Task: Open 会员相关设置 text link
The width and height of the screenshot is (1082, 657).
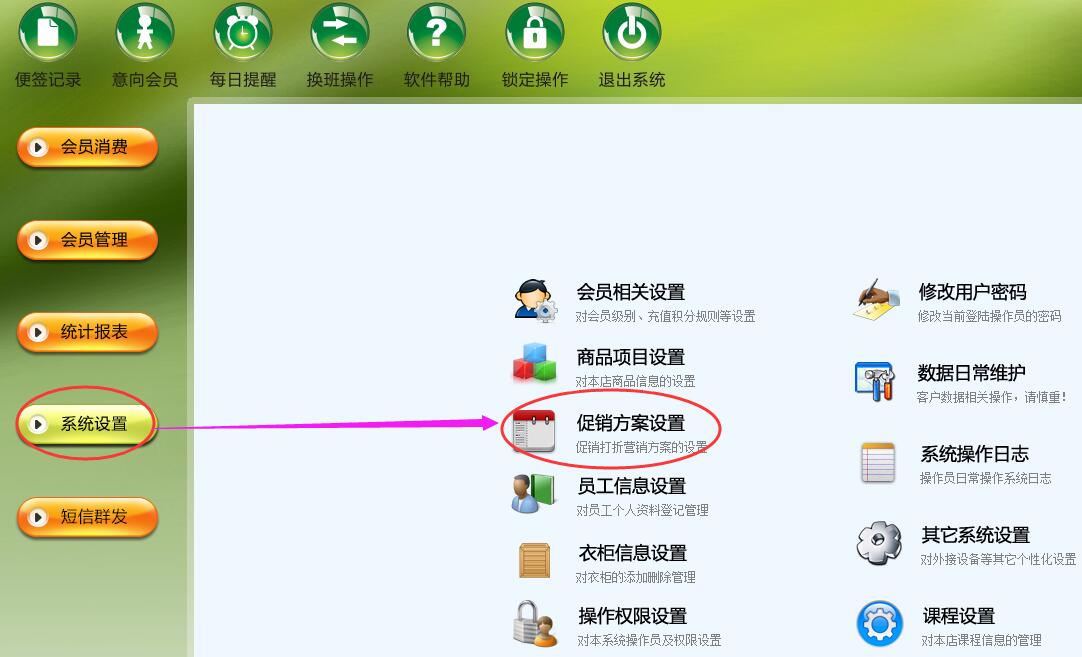Action: 631,293
